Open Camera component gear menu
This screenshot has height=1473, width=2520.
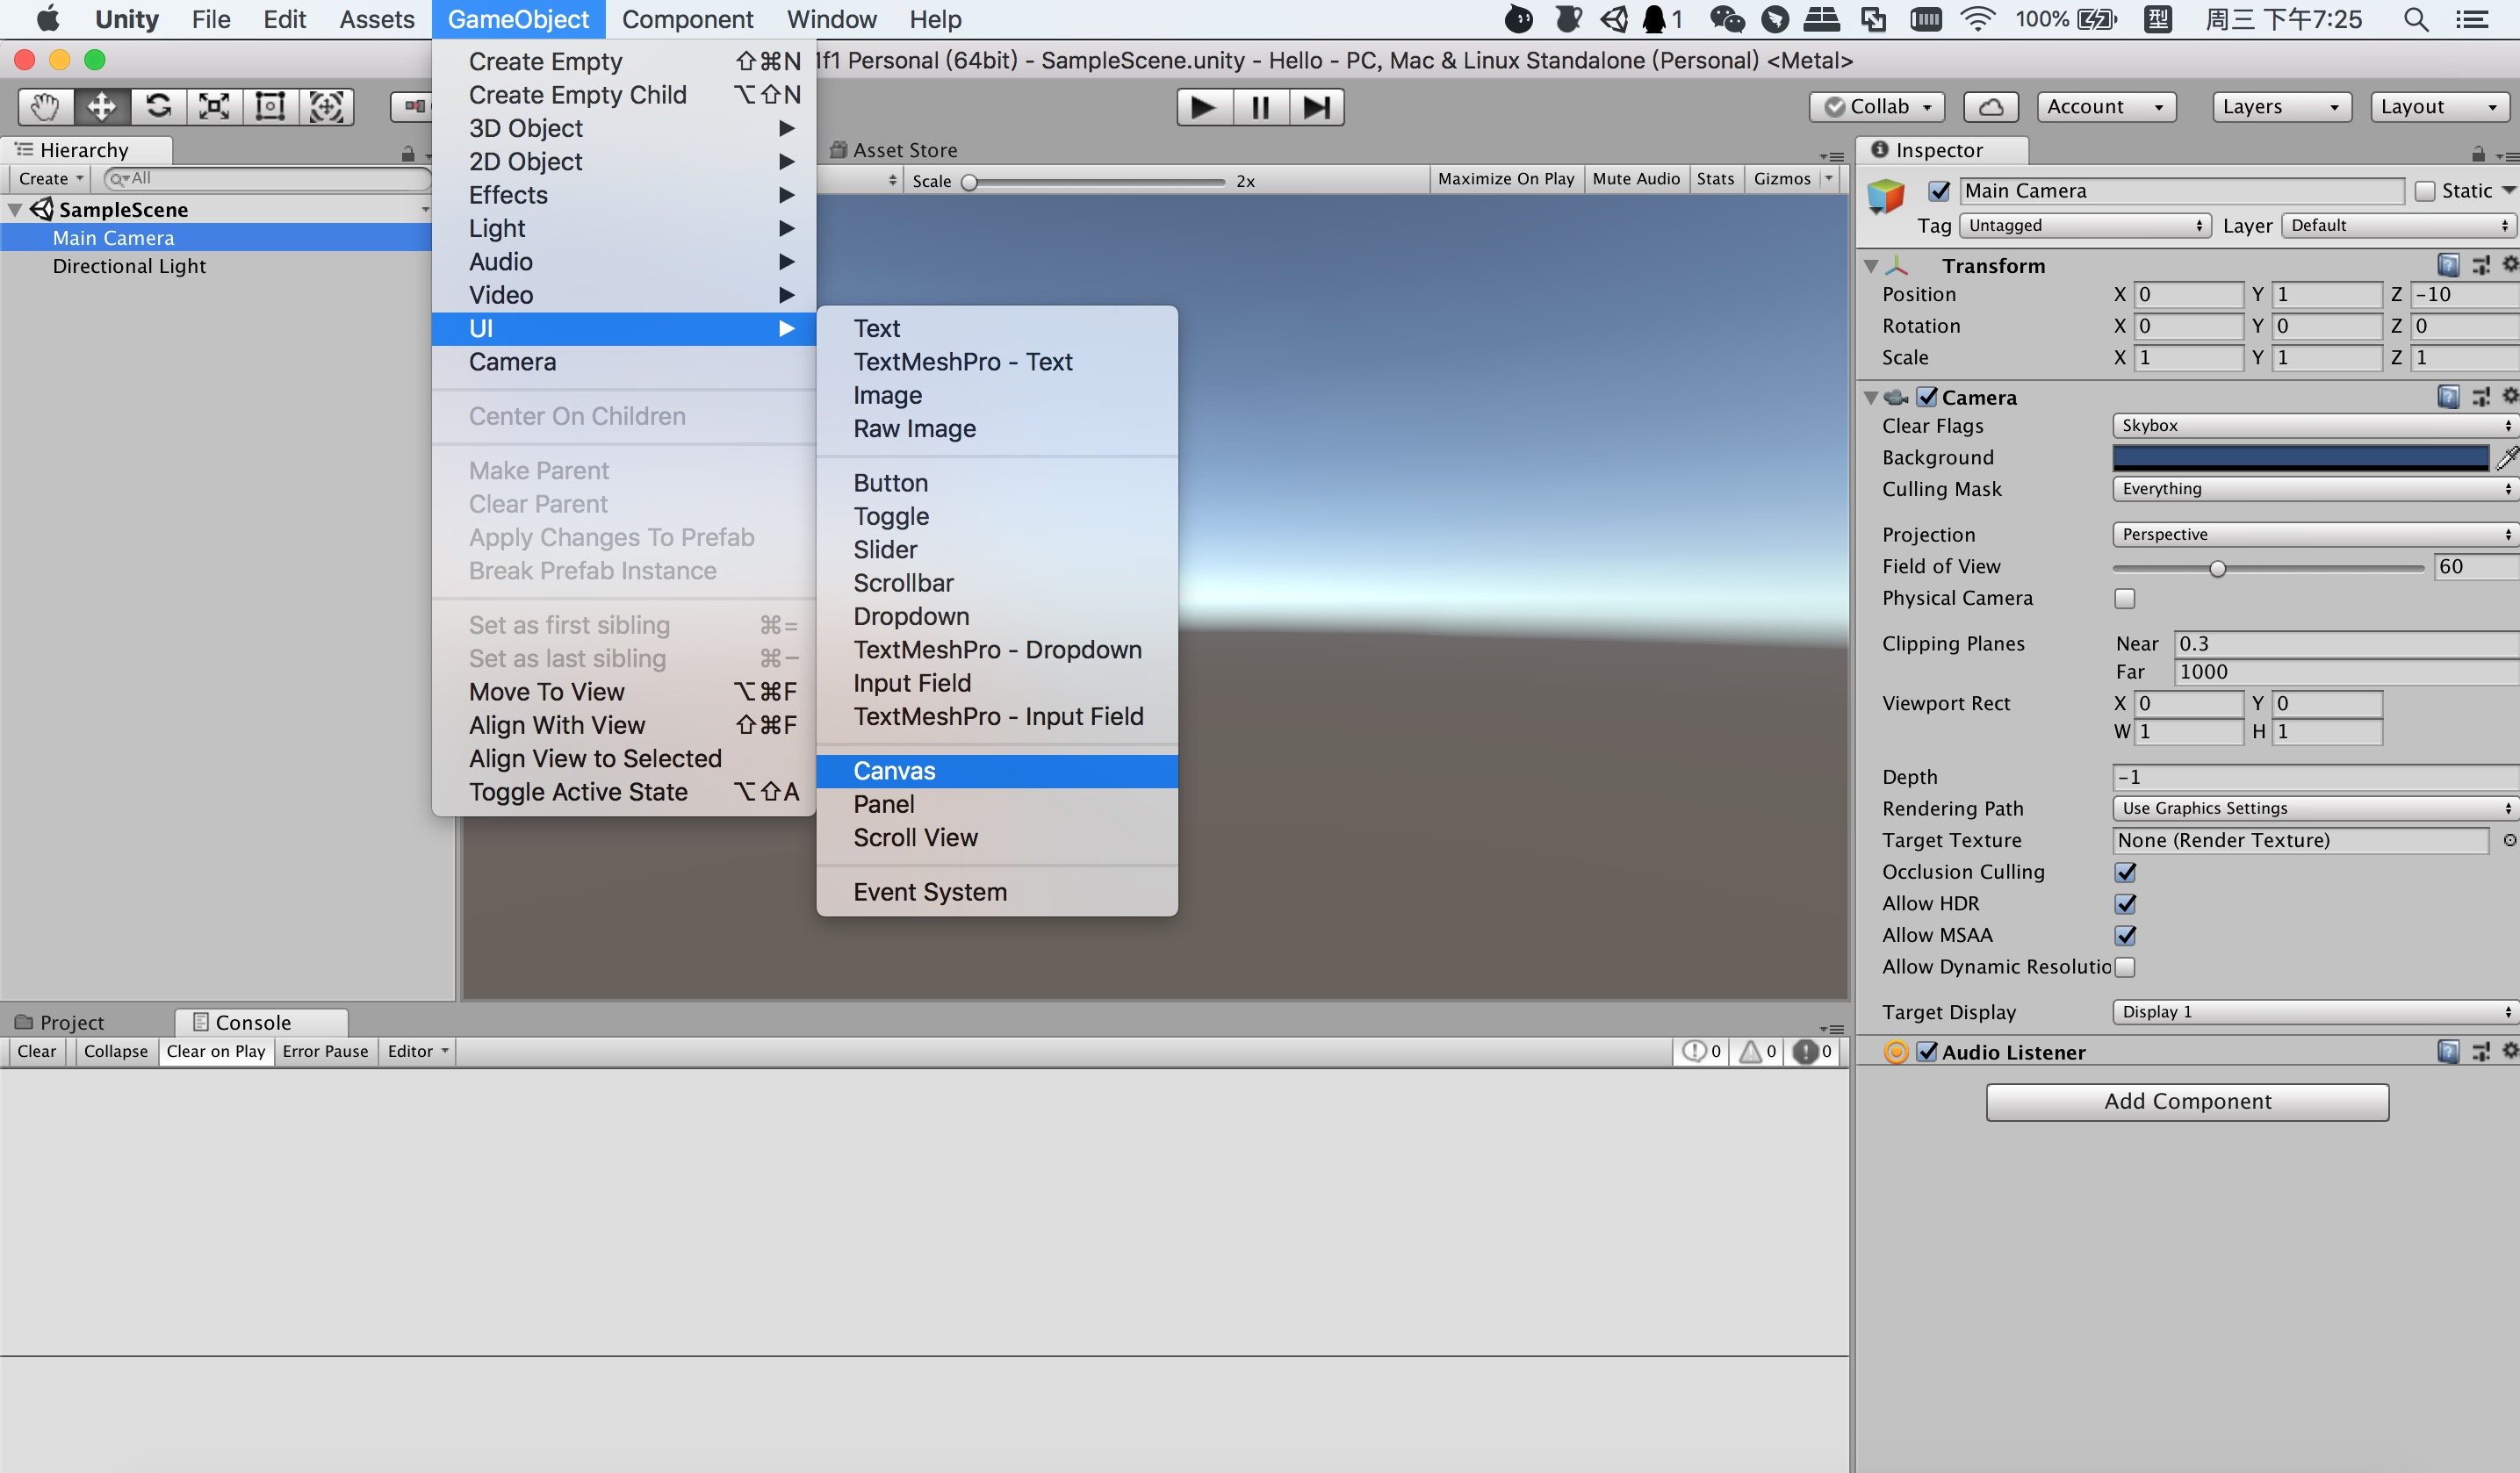(x=2509, y=397)
